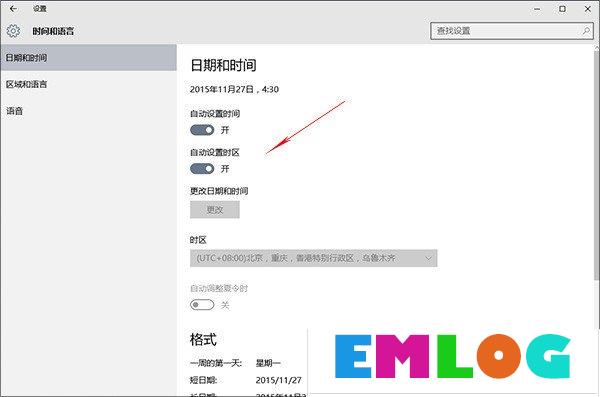Click the settings gear icon

13,31
